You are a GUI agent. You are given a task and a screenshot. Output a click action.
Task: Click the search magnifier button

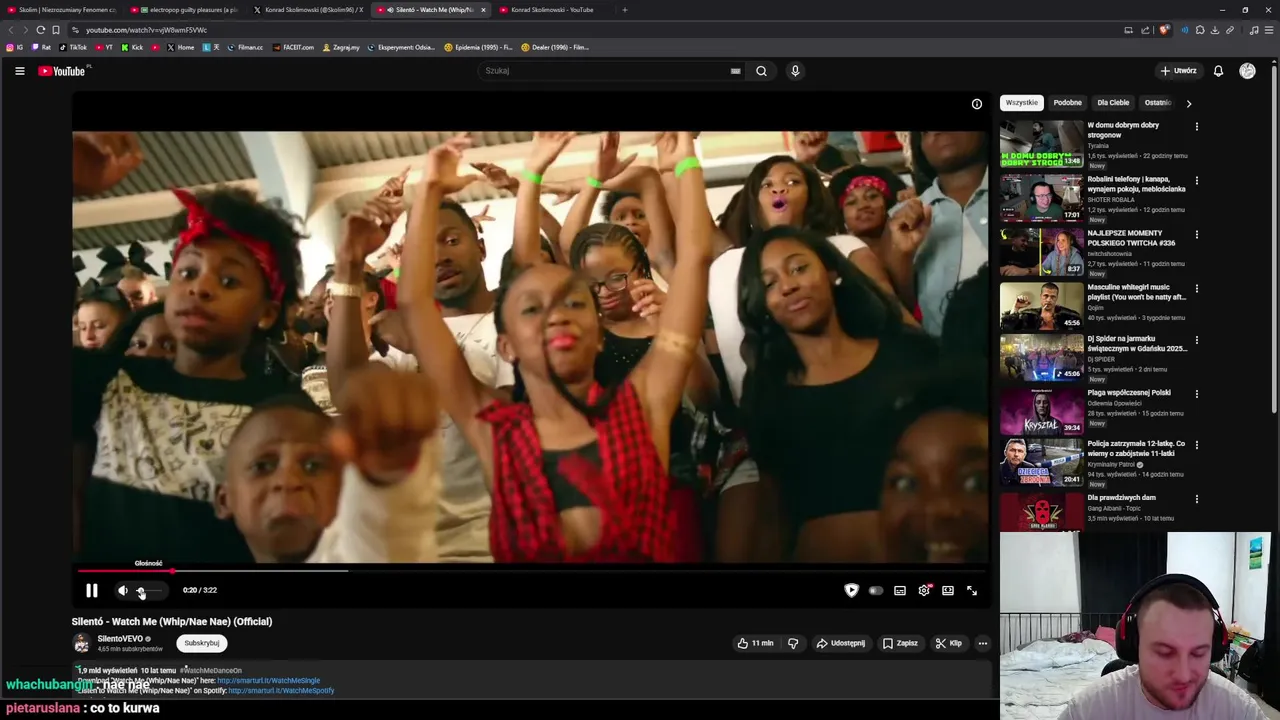(x=761, y=71)
